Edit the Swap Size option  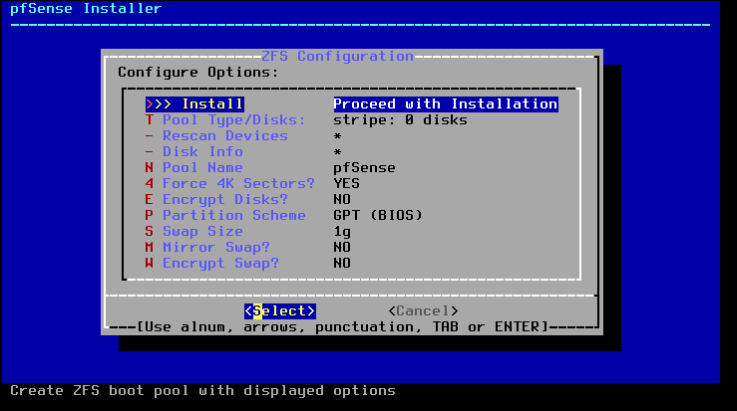click(x=203, y=232)
